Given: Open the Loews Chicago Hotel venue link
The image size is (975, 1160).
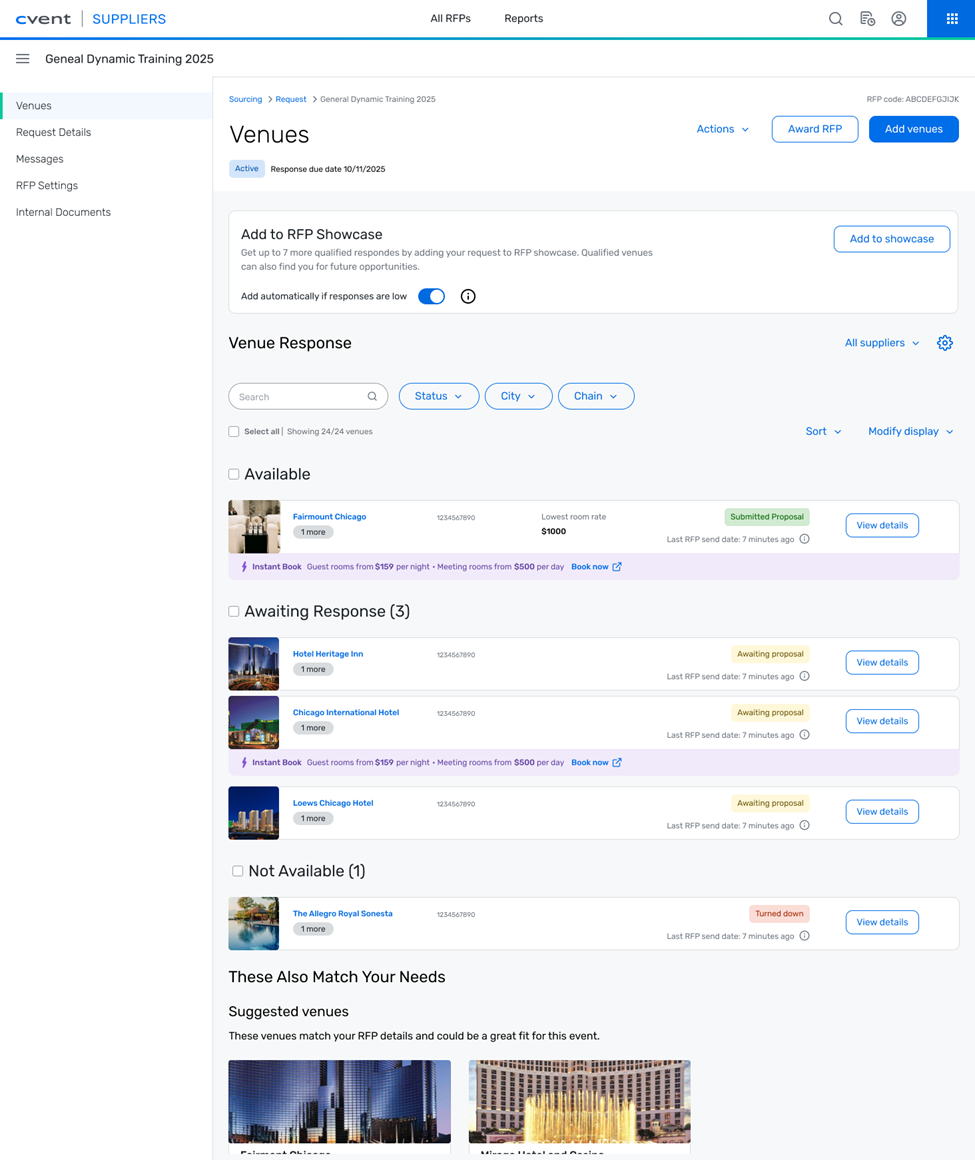Looking at the screenshot, I should pos(333,803).
